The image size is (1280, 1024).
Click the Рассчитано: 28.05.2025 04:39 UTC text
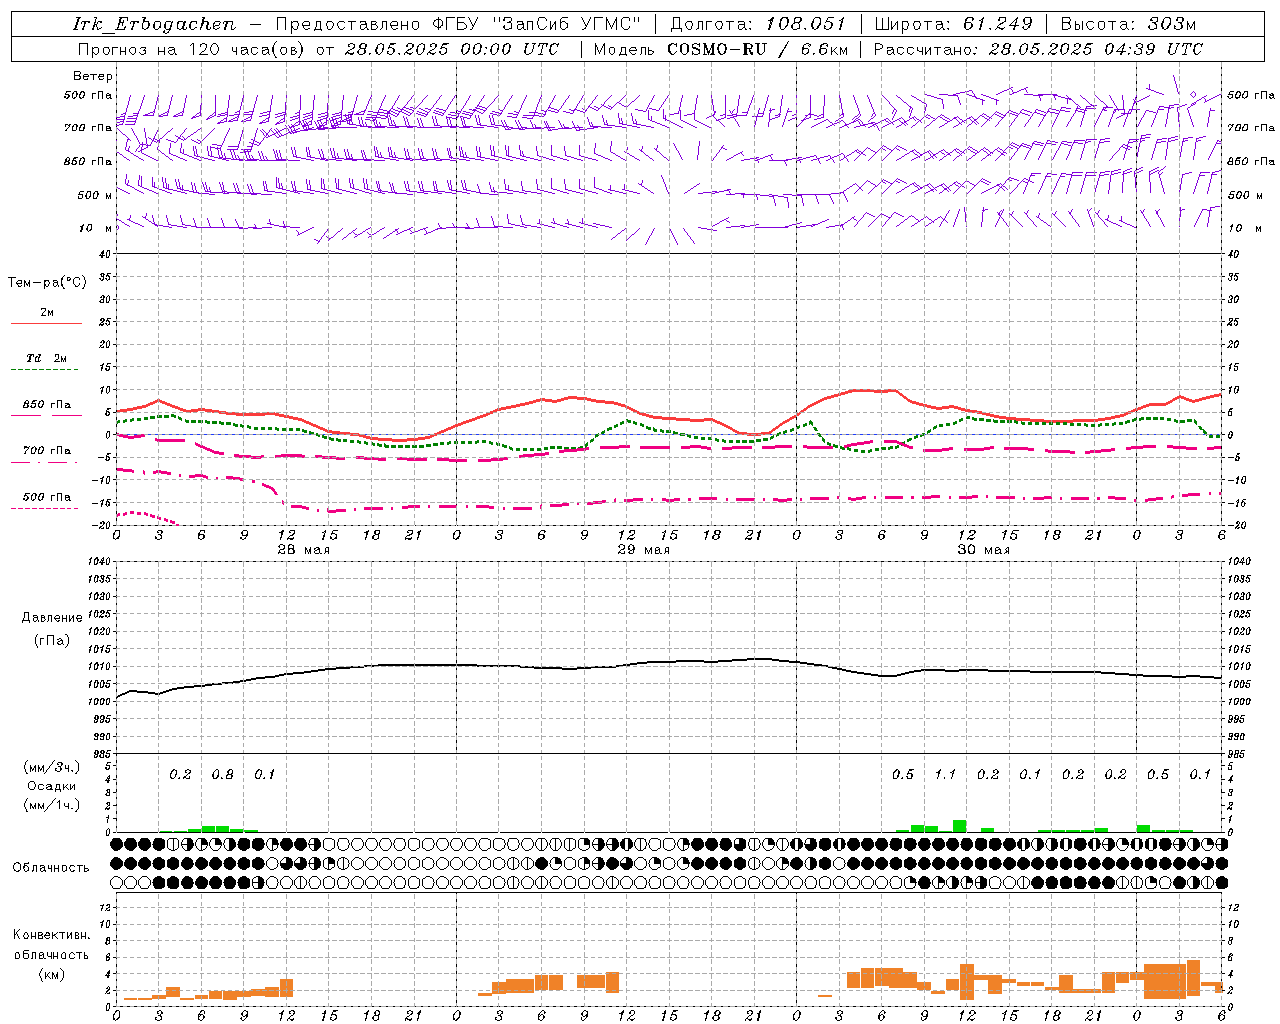(1038, 49)
